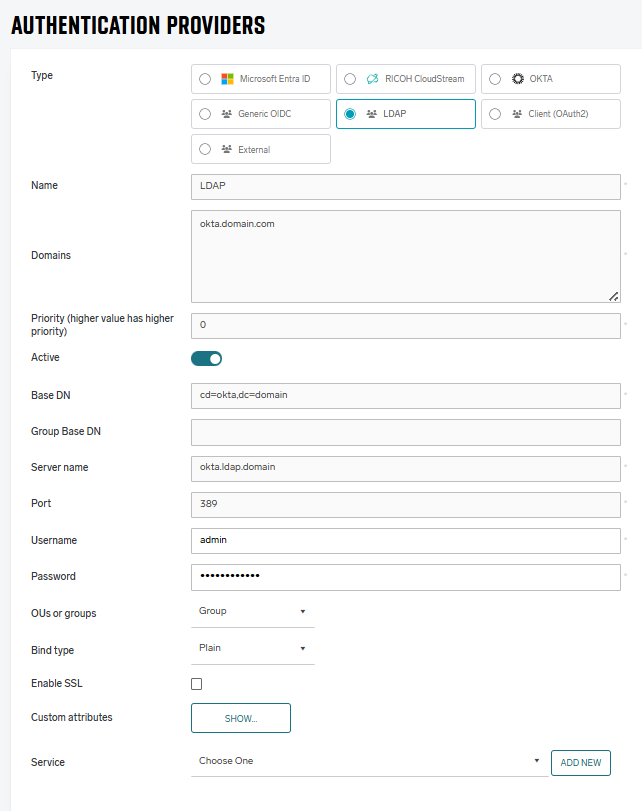642x811 pixels.
Task: Enable the SSL checkbox
Action: (x=196, y=683)
